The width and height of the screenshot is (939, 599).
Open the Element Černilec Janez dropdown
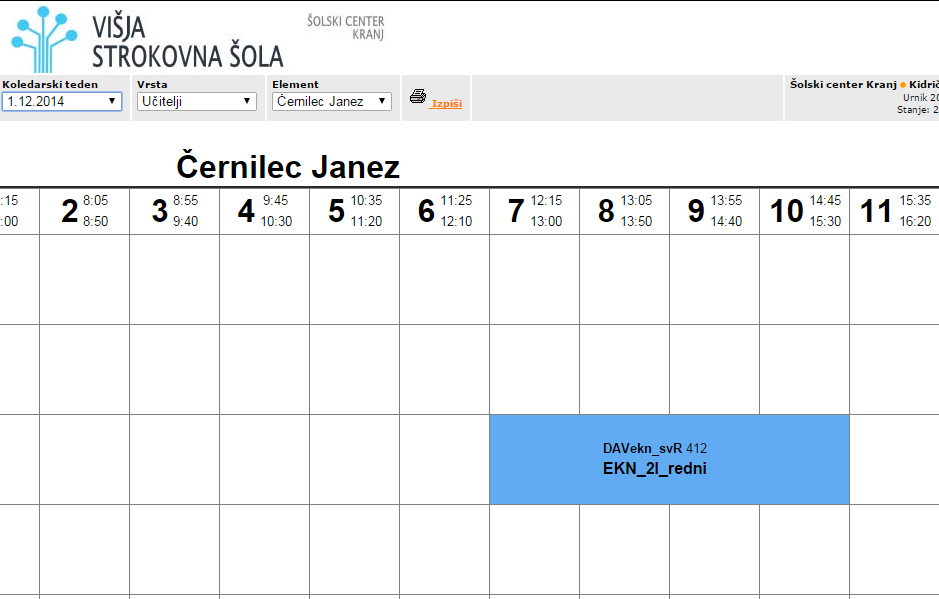(x=332, y=101)
